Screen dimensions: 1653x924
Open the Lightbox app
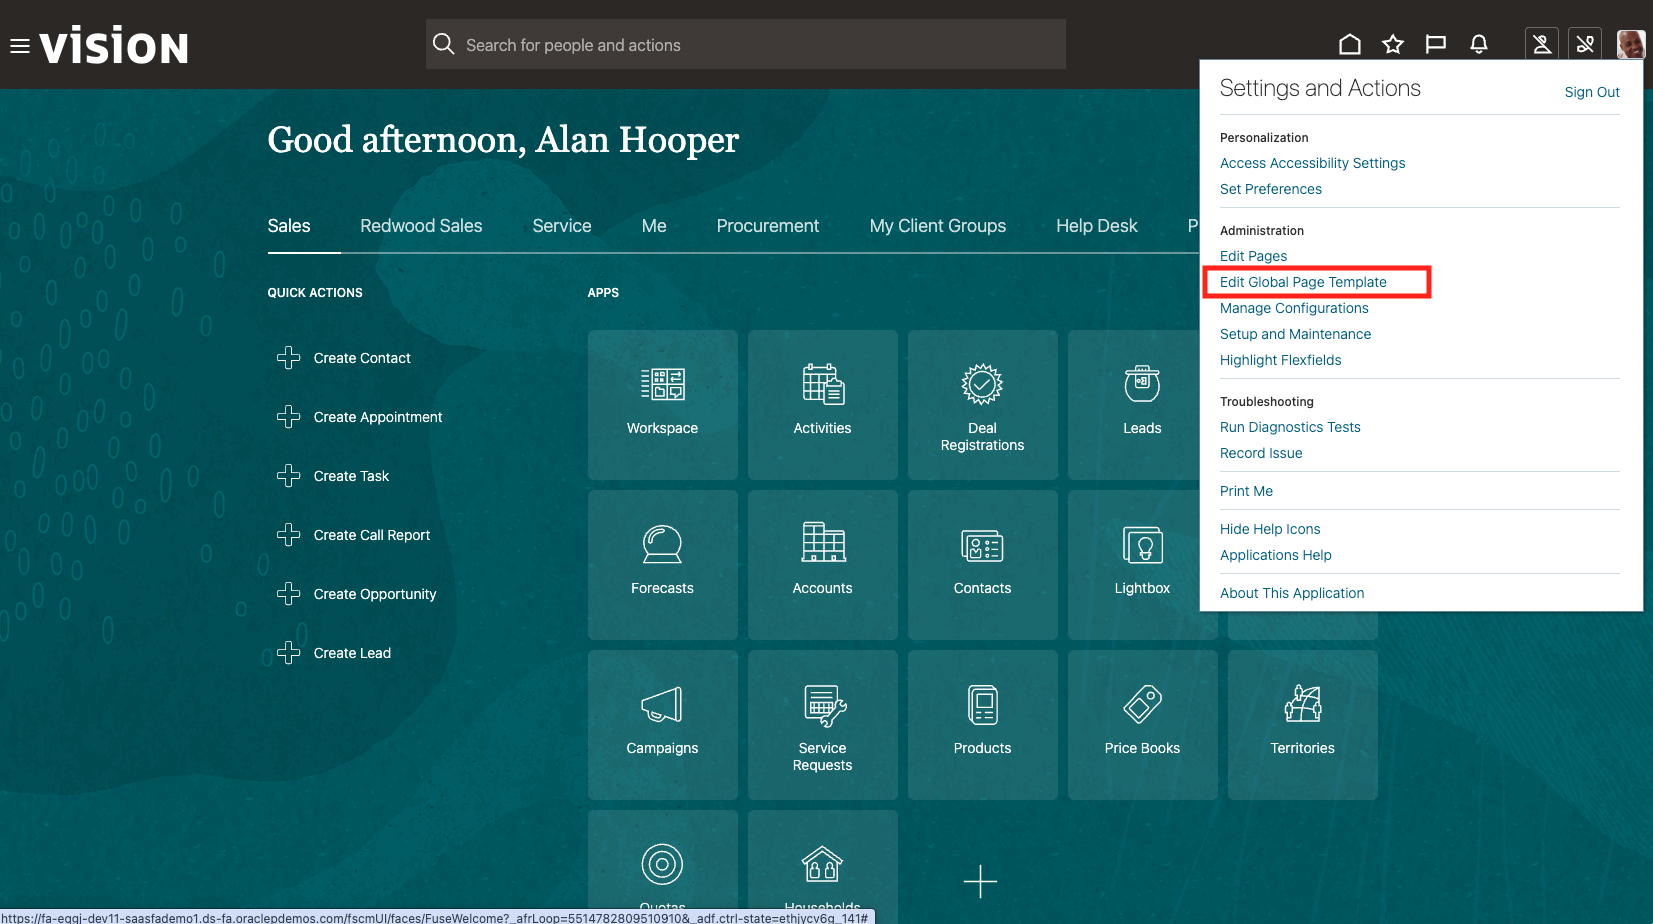coord(1142,565)
